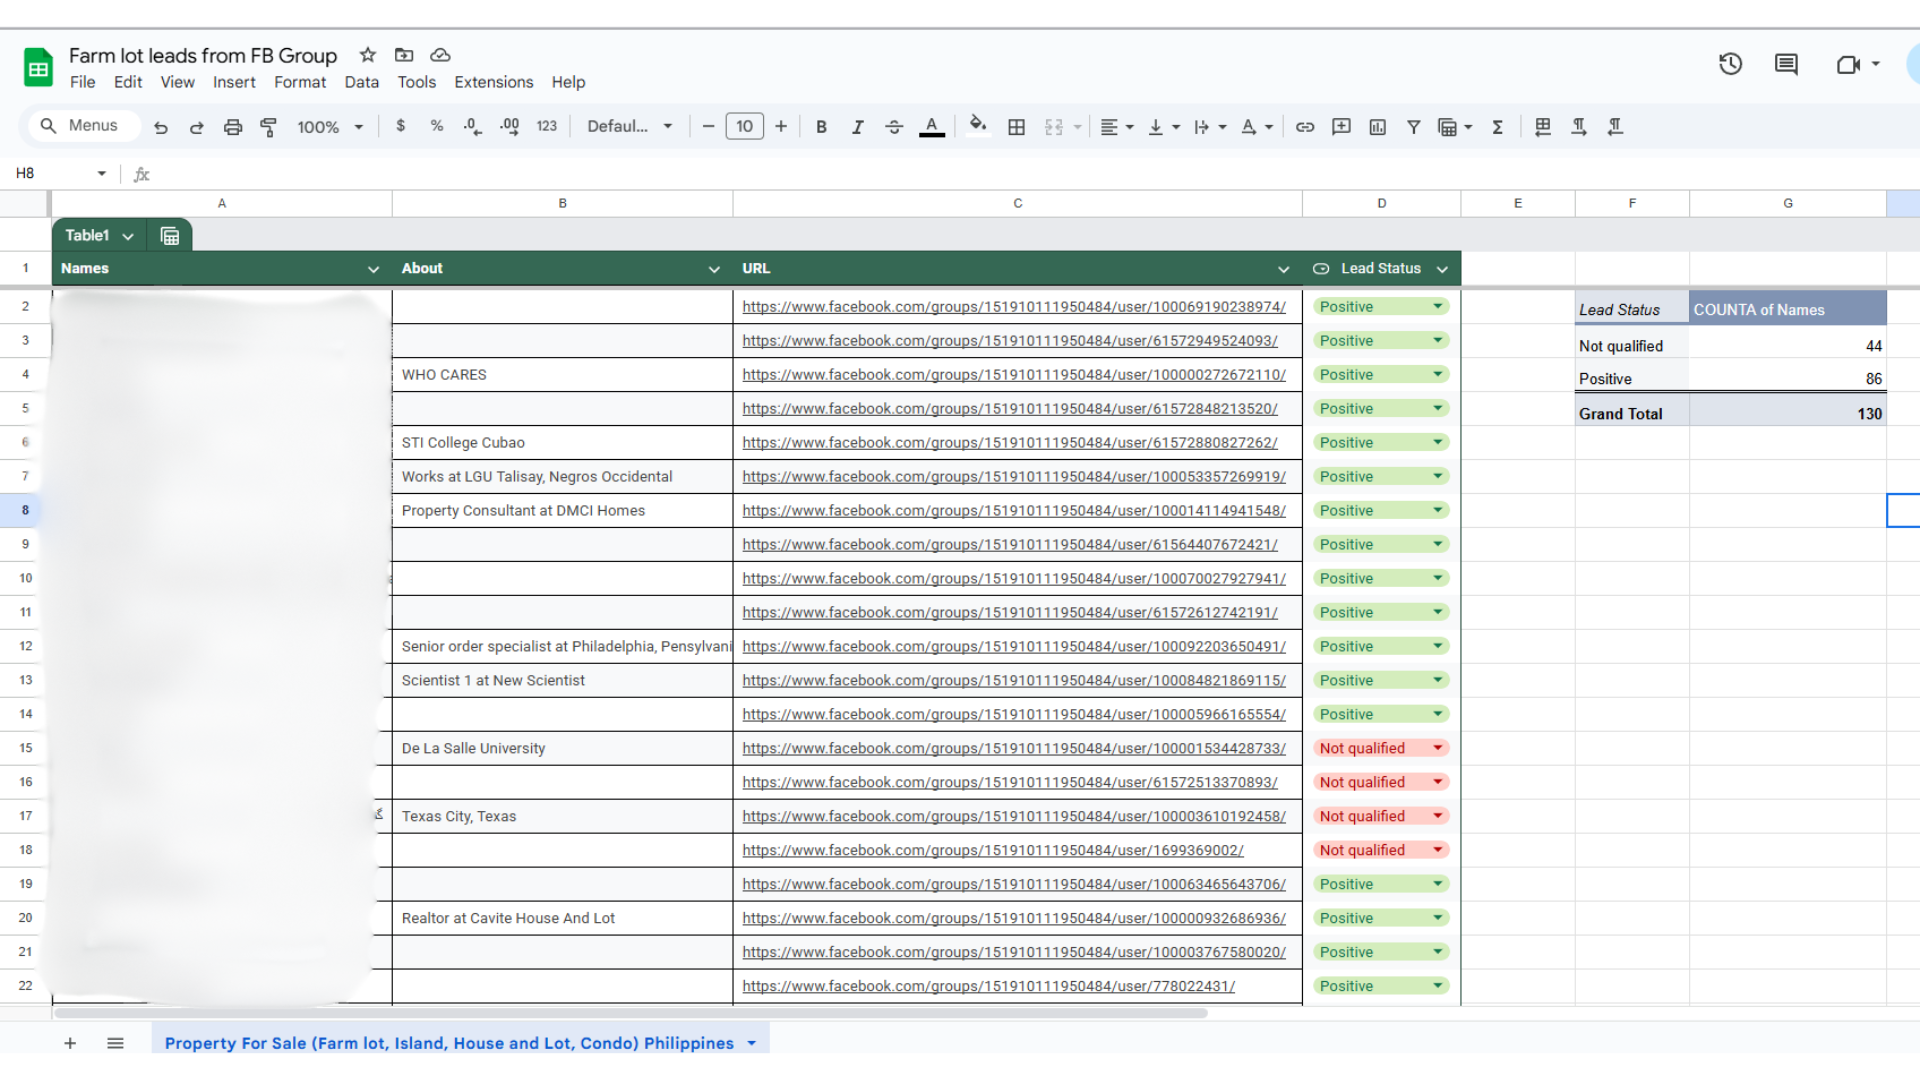Viewport: 1920px width, 1080px height.
Task: Open the fill color picker
Action: [978, 125]
